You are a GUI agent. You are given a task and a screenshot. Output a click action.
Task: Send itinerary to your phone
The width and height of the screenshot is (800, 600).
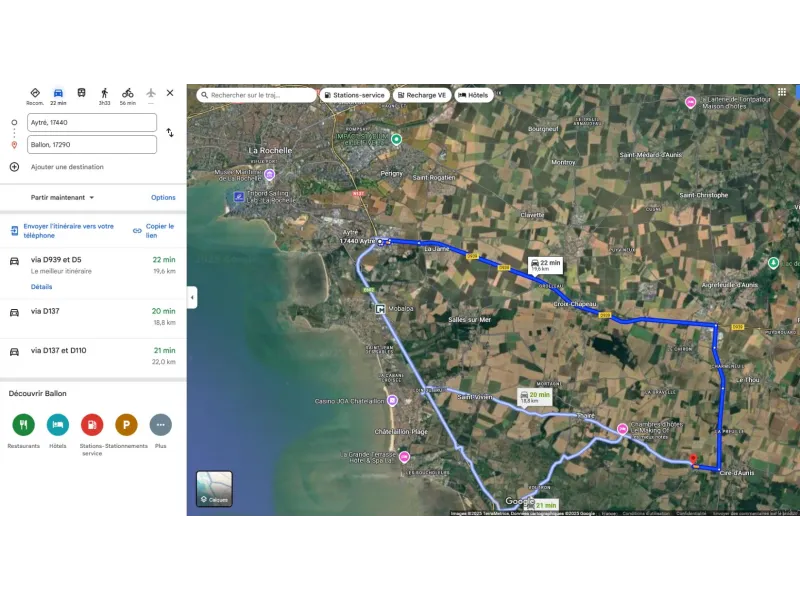[x=62, y=231]
